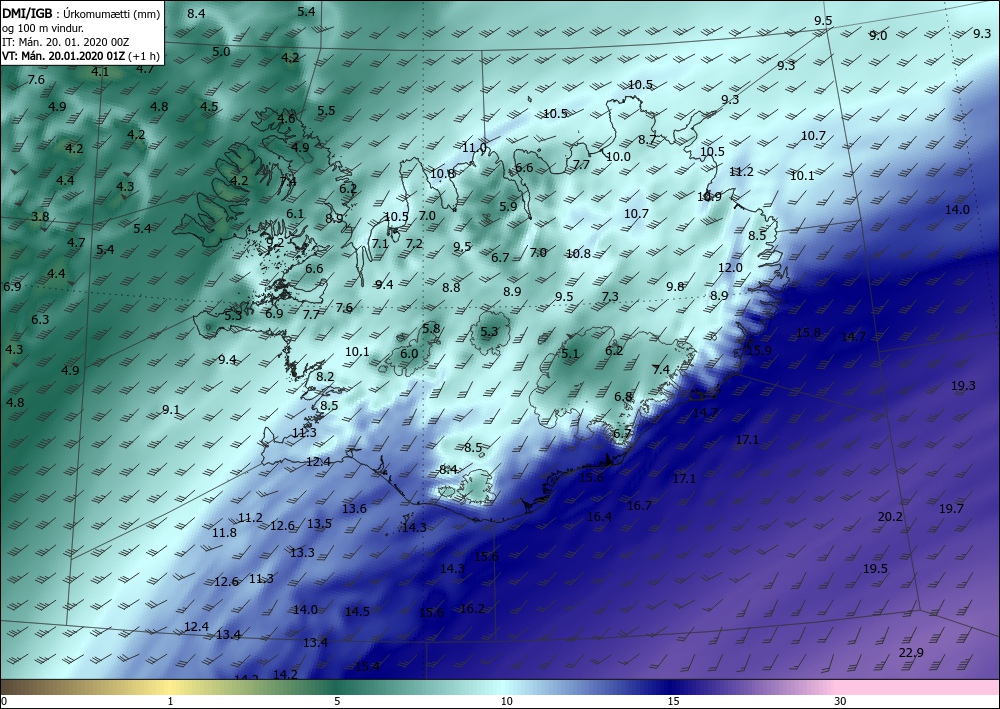Click the map value "15.4"
Viewport: 1000px width, 709px height.
coord(367,666)
